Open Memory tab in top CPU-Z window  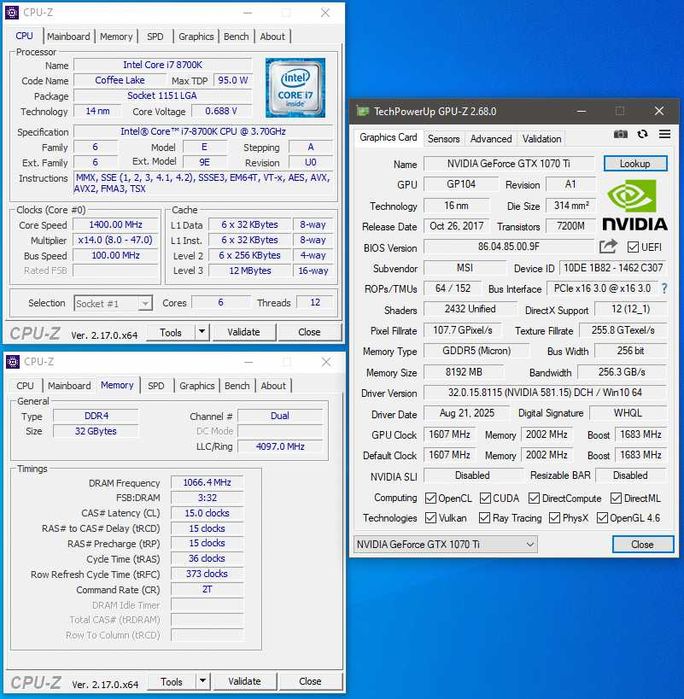point(116,37)
